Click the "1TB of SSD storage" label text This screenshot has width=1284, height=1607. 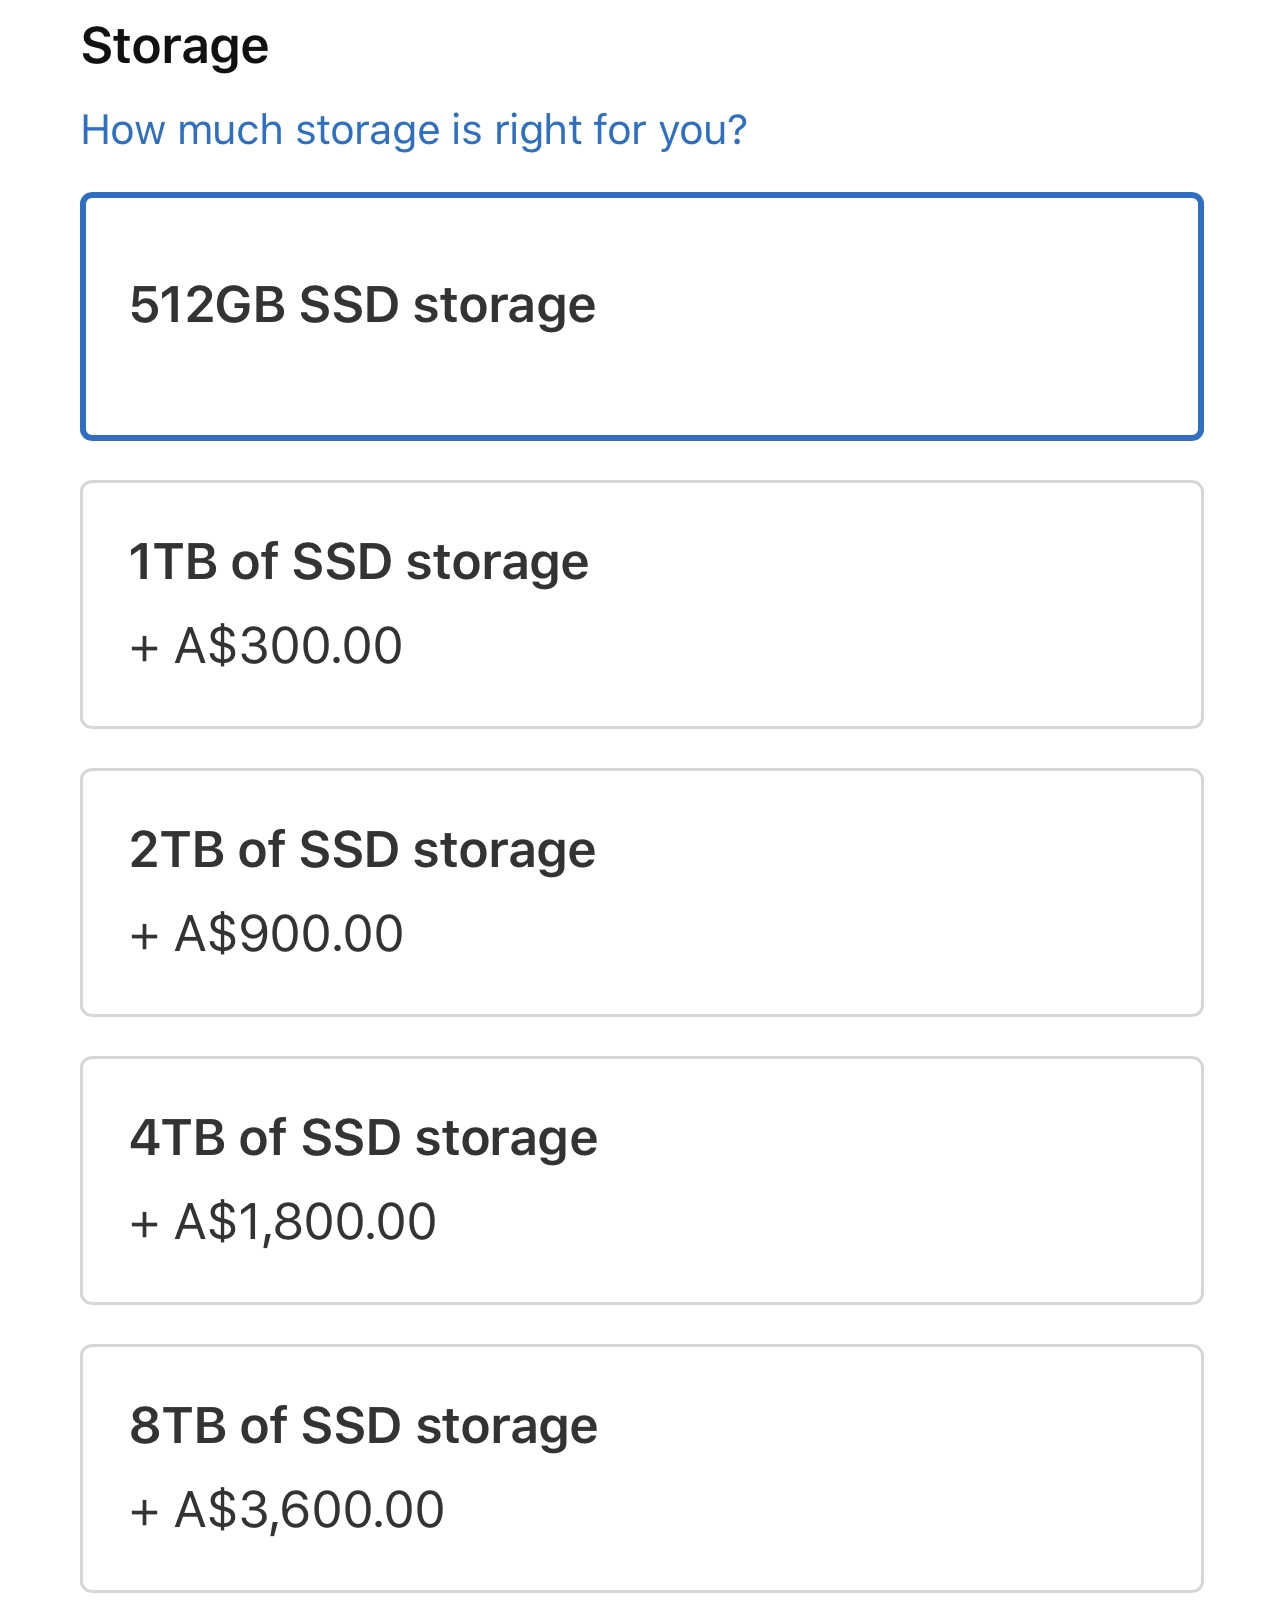point(359,561)
